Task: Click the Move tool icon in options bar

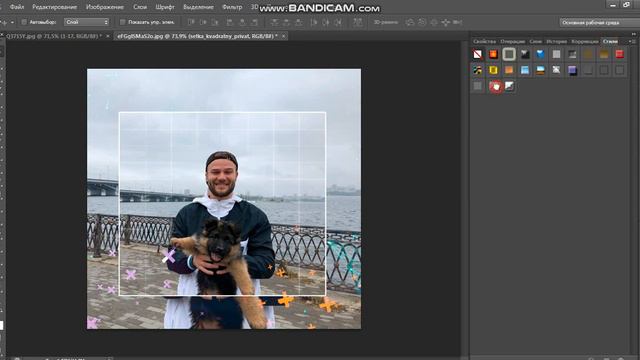Action: pyautogui.click(x=4, y=22)
